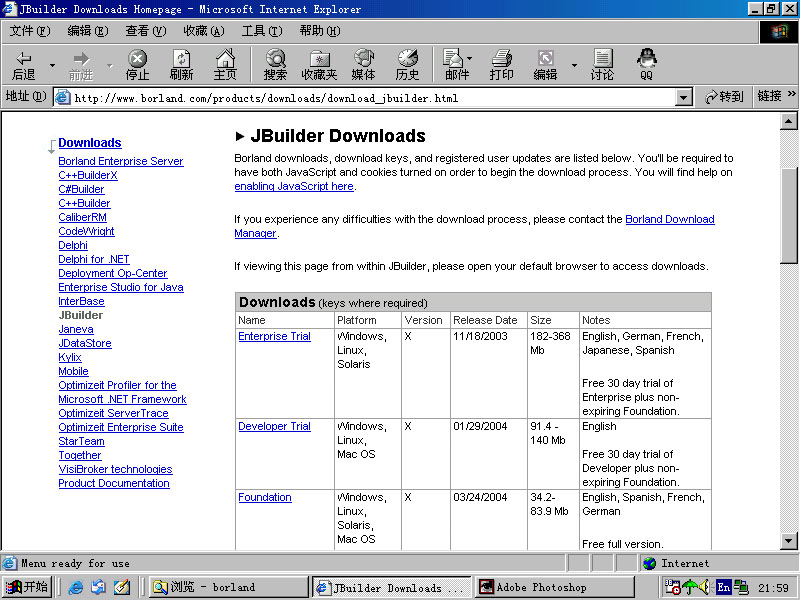The height and width of the screenshot is (600, 800).
Task: Open the Media (媒体) sidebar icon
Action: point(363,65)
